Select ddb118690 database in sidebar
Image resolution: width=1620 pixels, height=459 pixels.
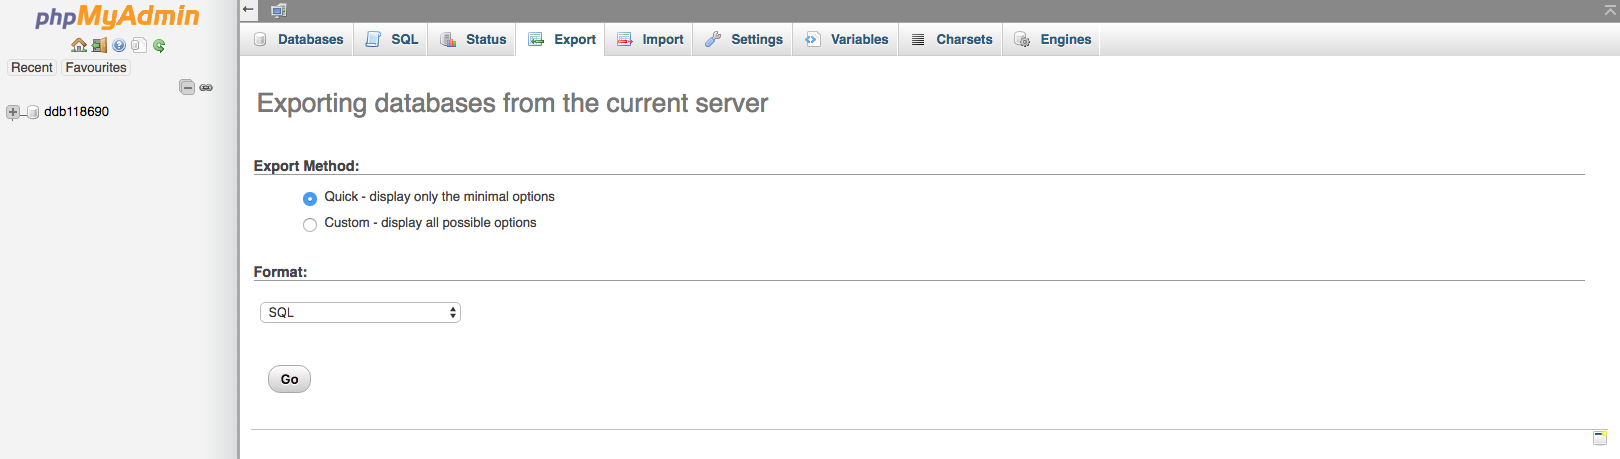(76, 112)
